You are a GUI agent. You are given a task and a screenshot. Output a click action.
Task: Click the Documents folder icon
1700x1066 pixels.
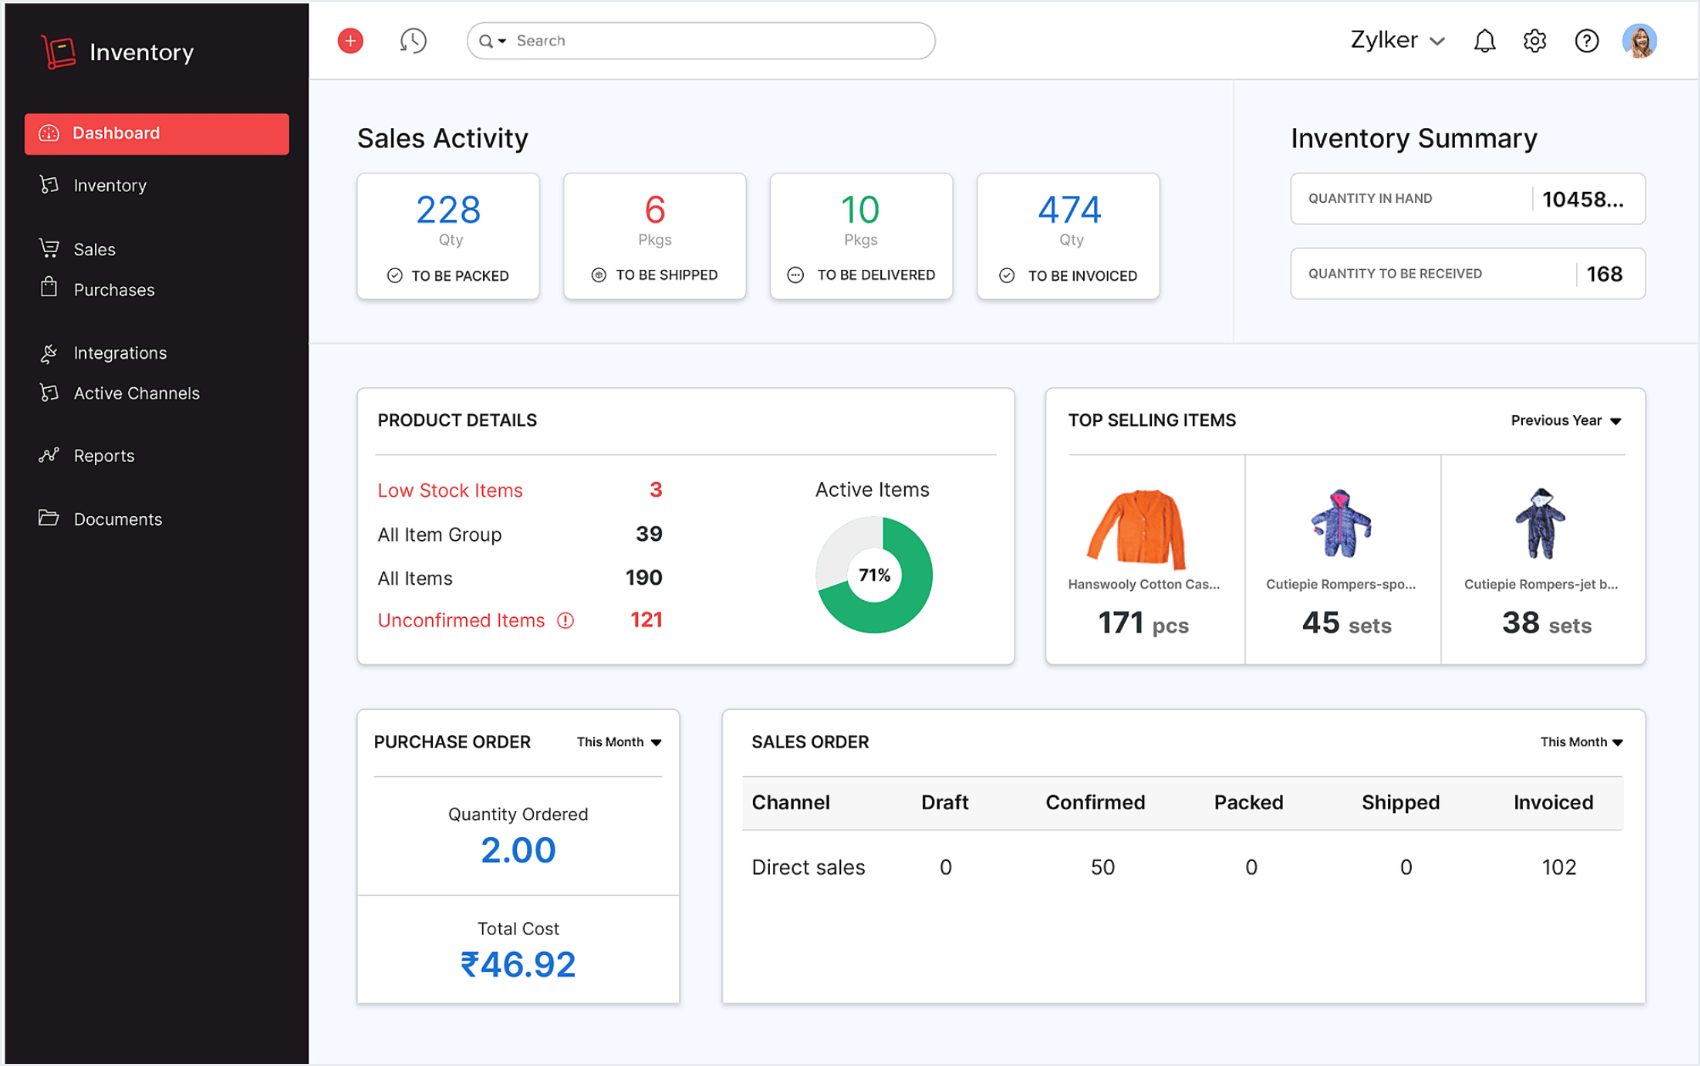pos(48,519)
